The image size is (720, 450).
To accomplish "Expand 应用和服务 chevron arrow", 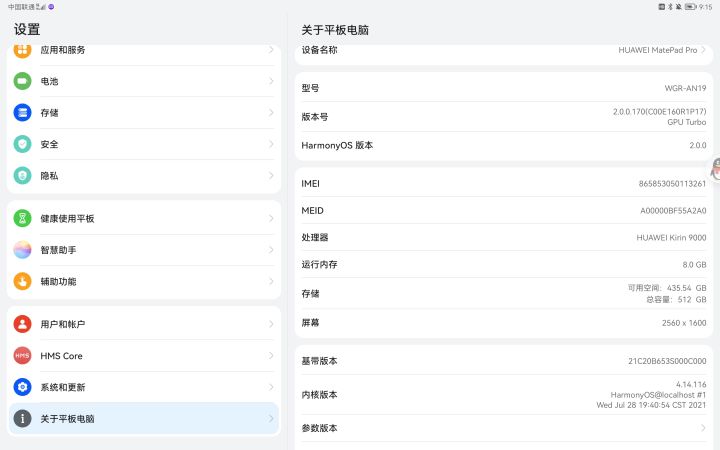I will click(x=271, y=50).
